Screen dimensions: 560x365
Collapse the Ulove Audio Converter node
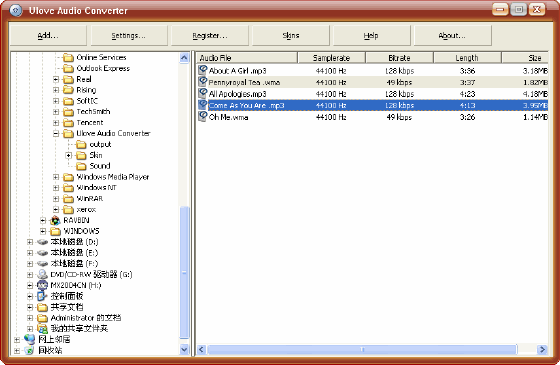pyautogui.click(x=56, y=134)
